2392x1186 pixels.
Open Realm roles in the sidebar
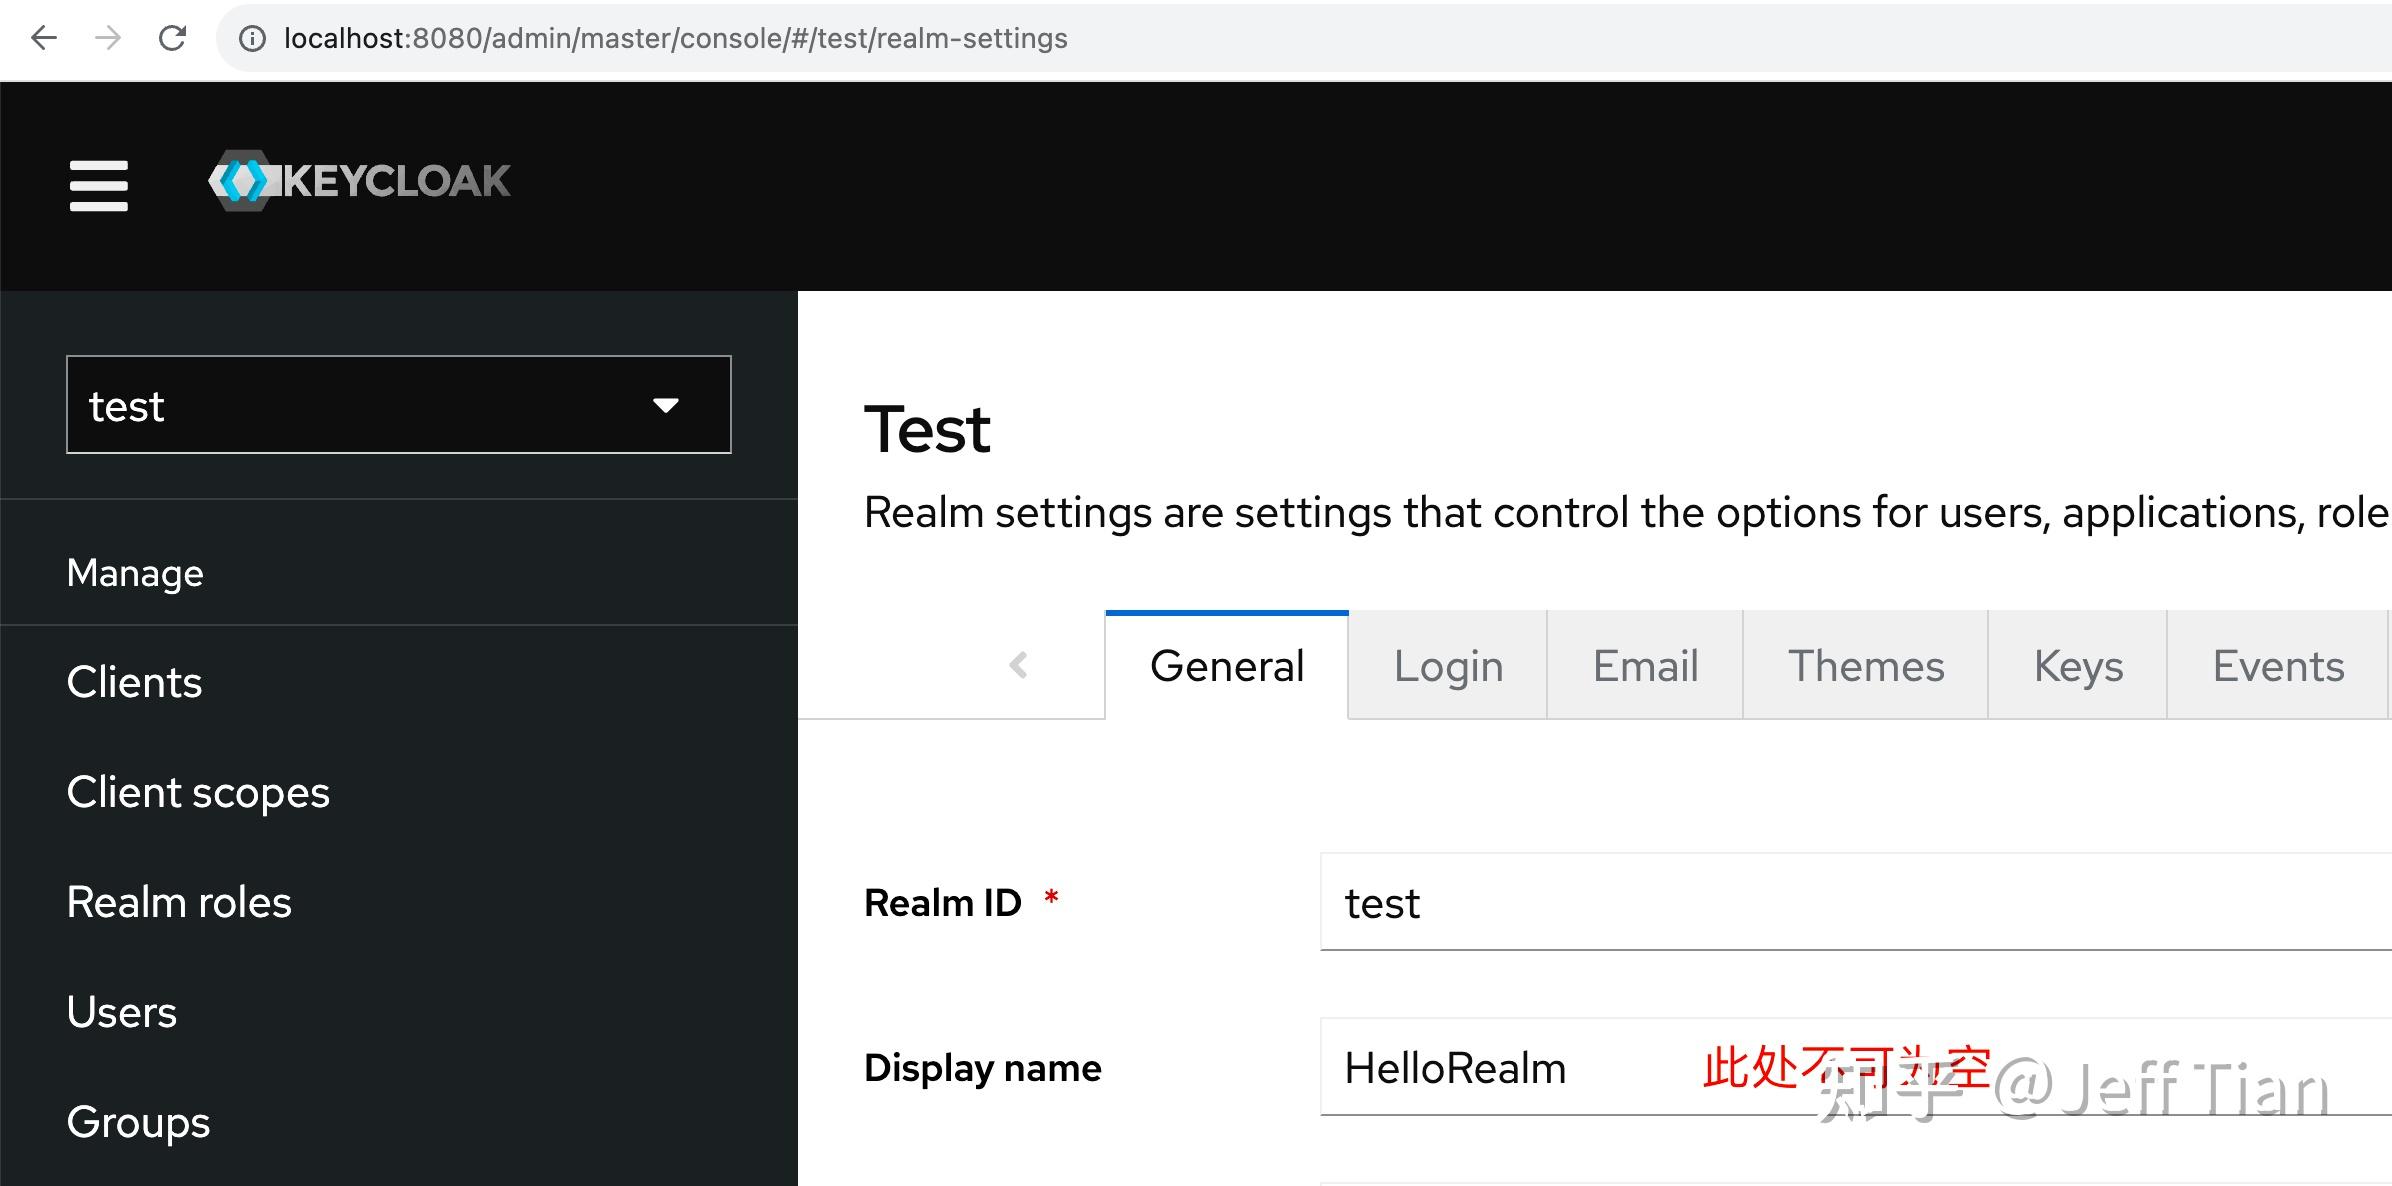179,902
